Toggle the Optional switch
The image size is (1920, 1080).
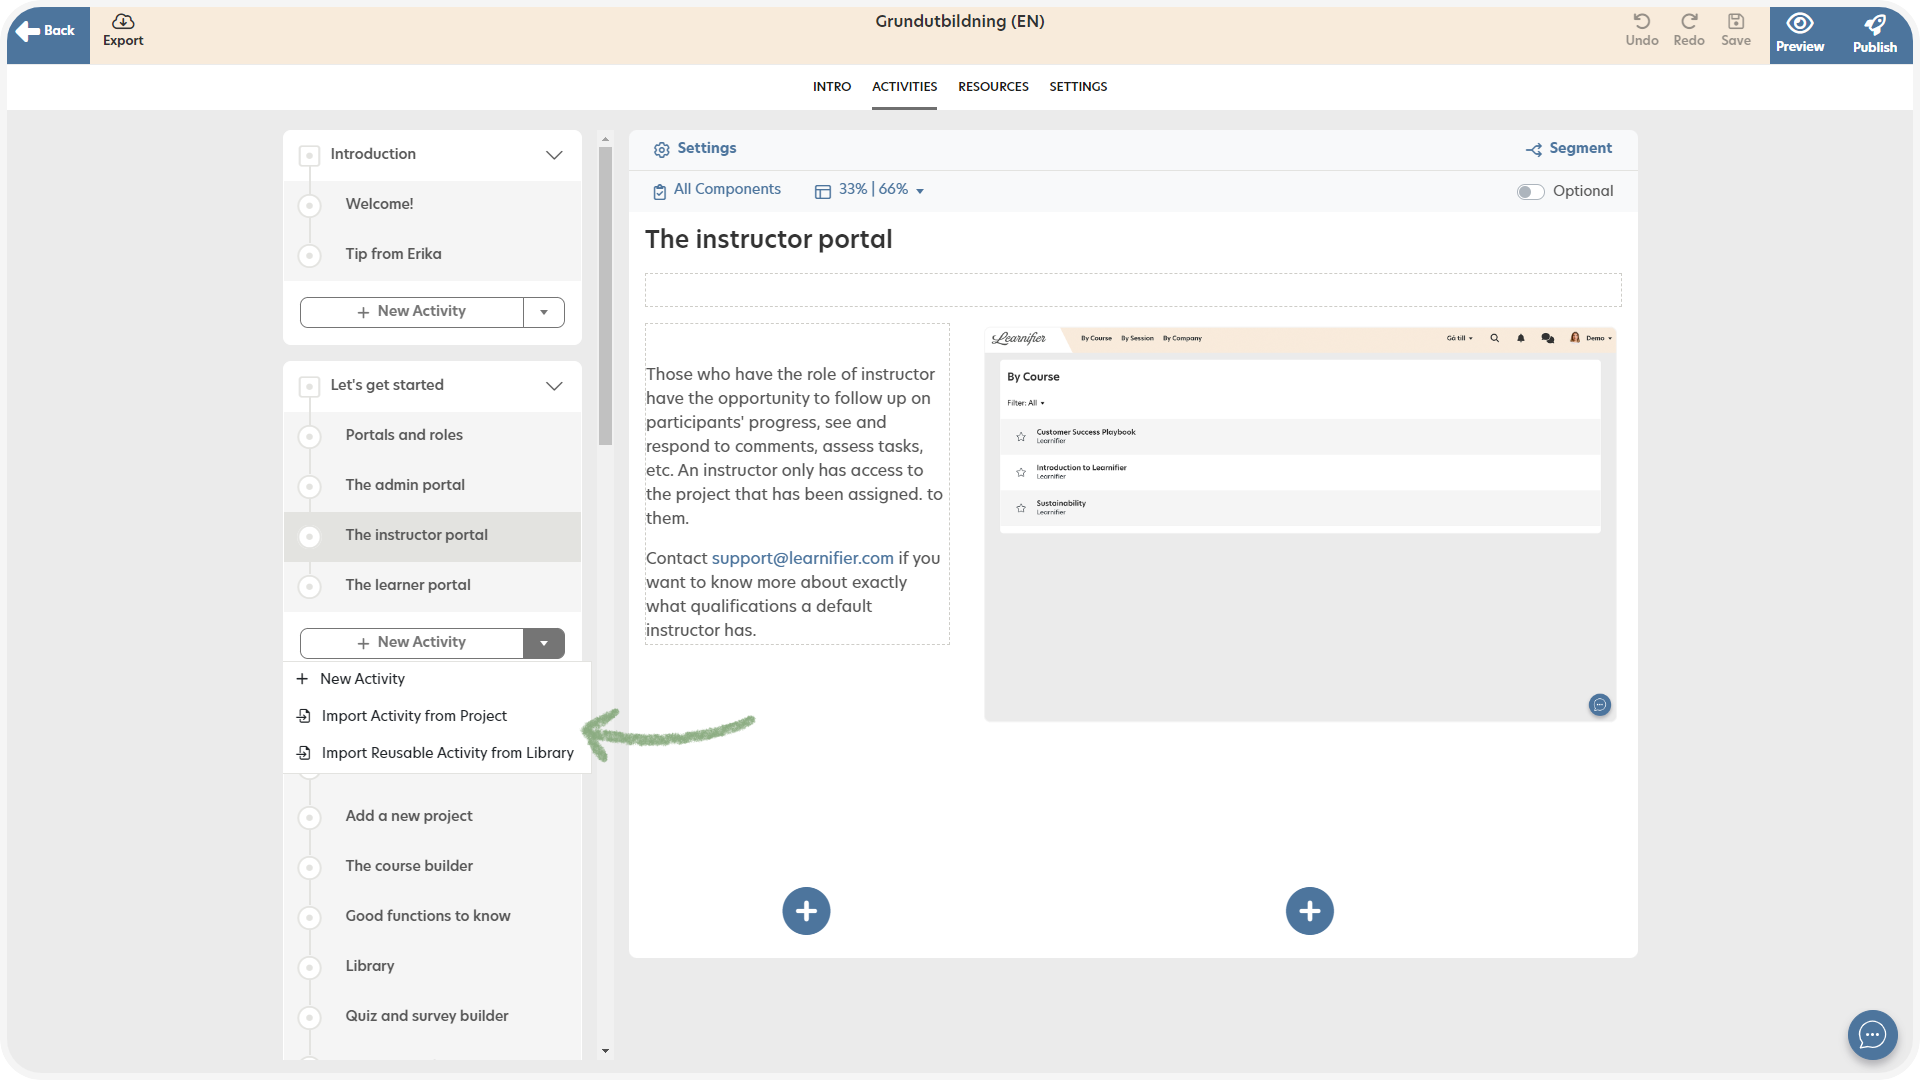[1529, 192]
